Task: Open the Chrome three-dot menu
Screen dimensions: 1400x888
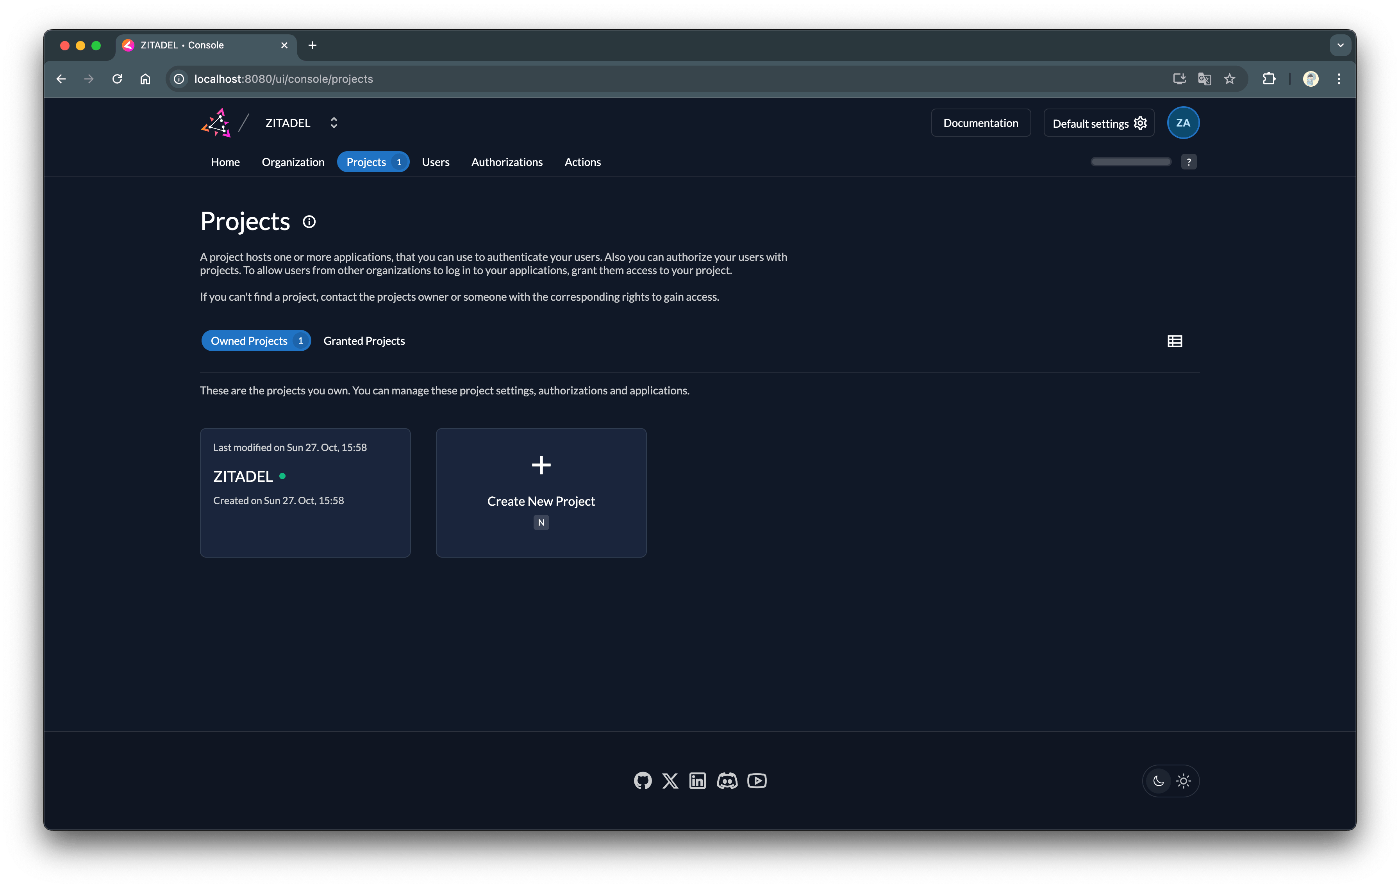Action: pyautogui.click(x=1339, y=79)
